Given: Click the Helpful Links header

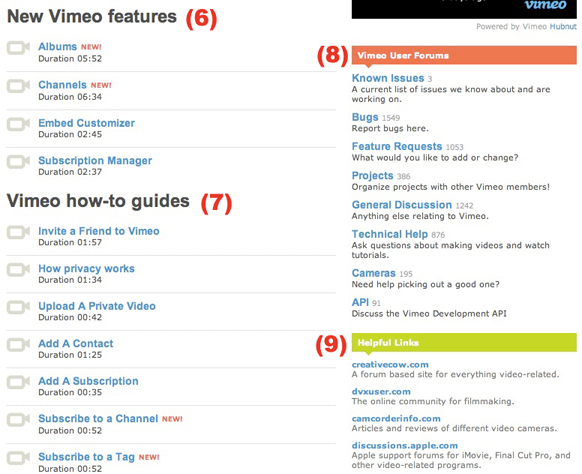Looking at the screenshot, I should click(x=464, y=343).
